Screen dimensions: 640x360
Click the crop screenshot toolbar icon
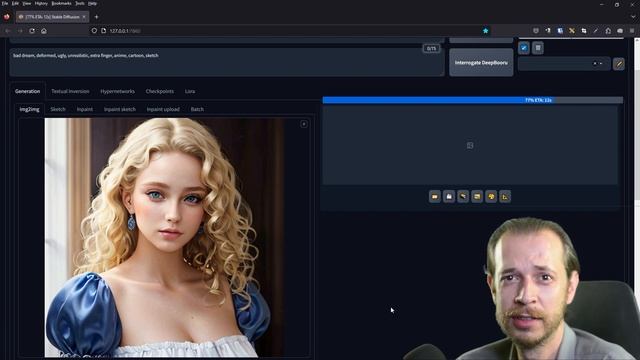pos(584,31)
